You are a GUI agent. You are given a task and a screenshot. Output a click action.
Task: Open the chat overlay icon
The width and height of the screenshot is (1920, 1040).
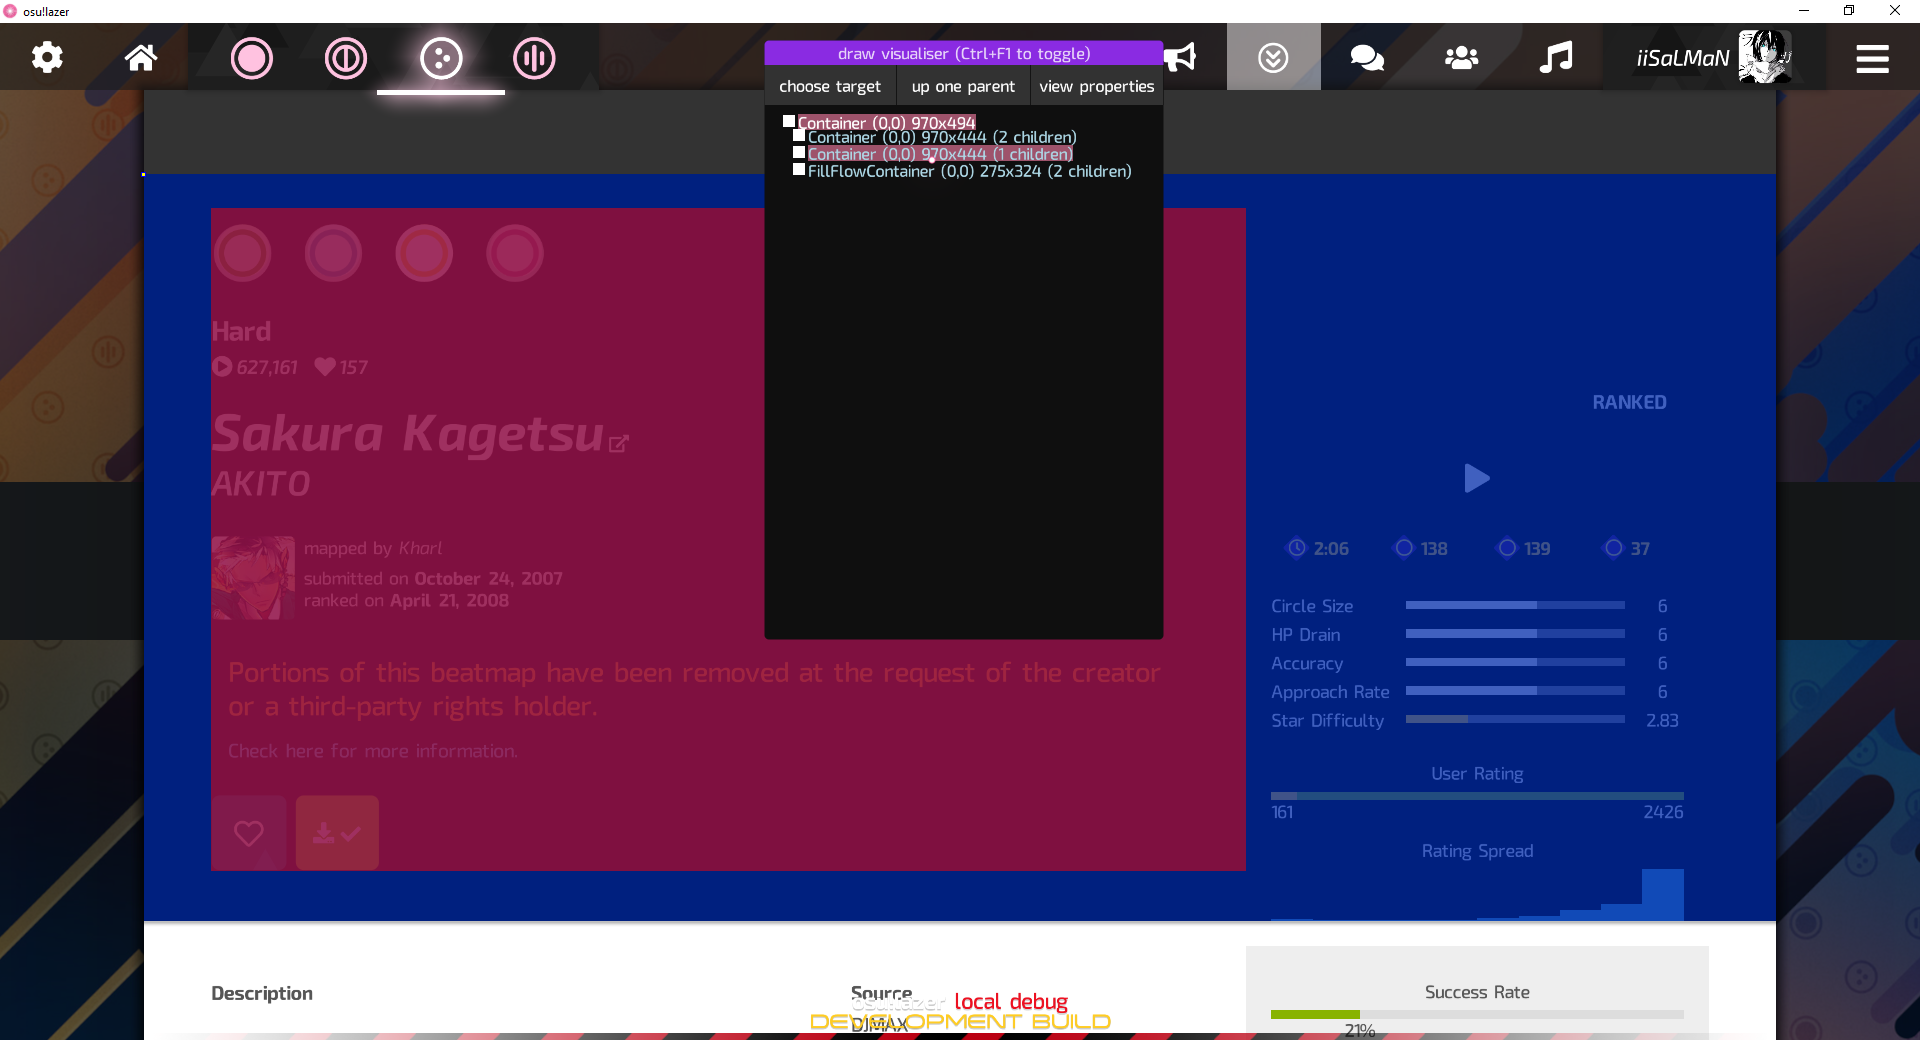pos(1366,57)
